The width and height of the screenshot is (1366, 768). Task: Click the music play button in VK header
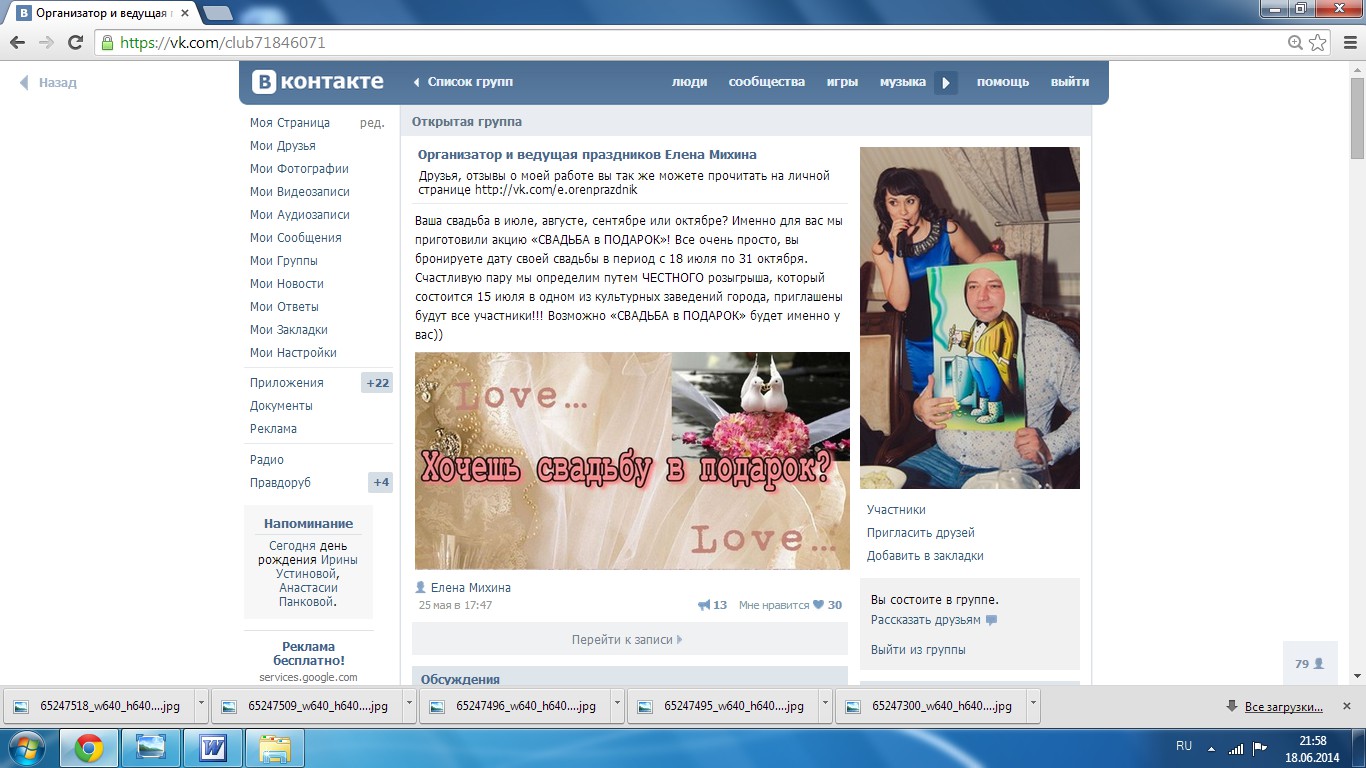click(x=946, y=82)
